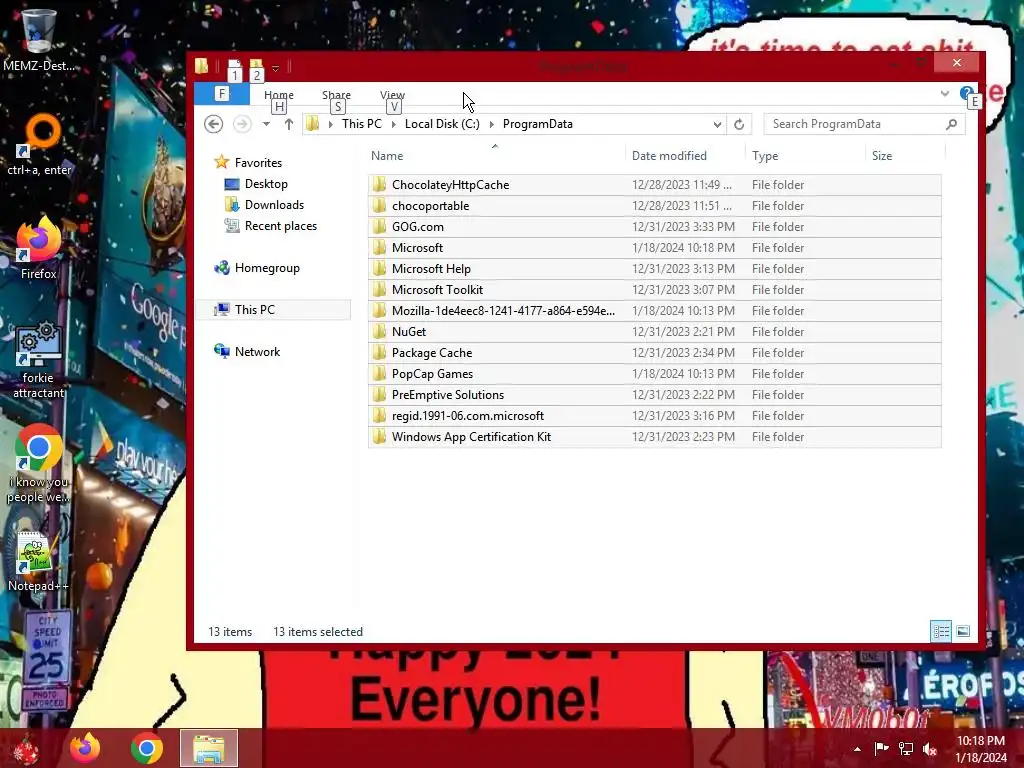Select the ctrl+a, enter desktop shortcut
Image resolution: width=1024 pixels, height=768 pixels.
pyautogui.click(x=39, y=145)
